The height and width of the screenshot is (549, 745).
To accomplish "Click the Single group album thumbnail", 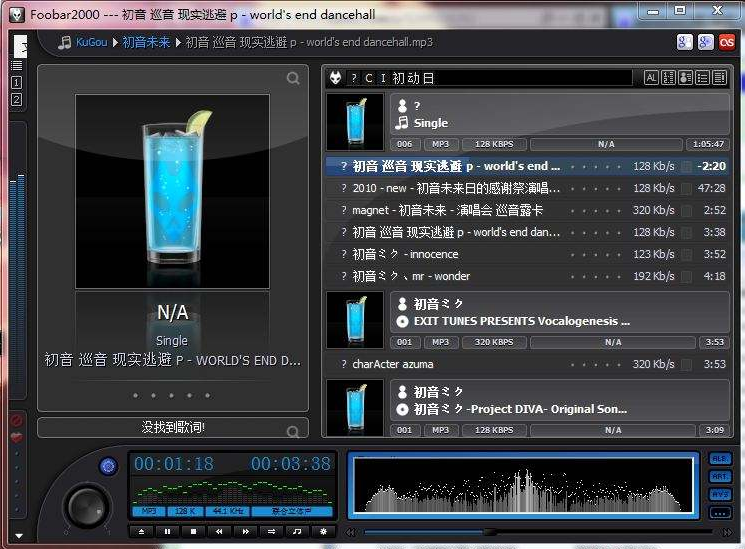I will [x=355, y=122].
